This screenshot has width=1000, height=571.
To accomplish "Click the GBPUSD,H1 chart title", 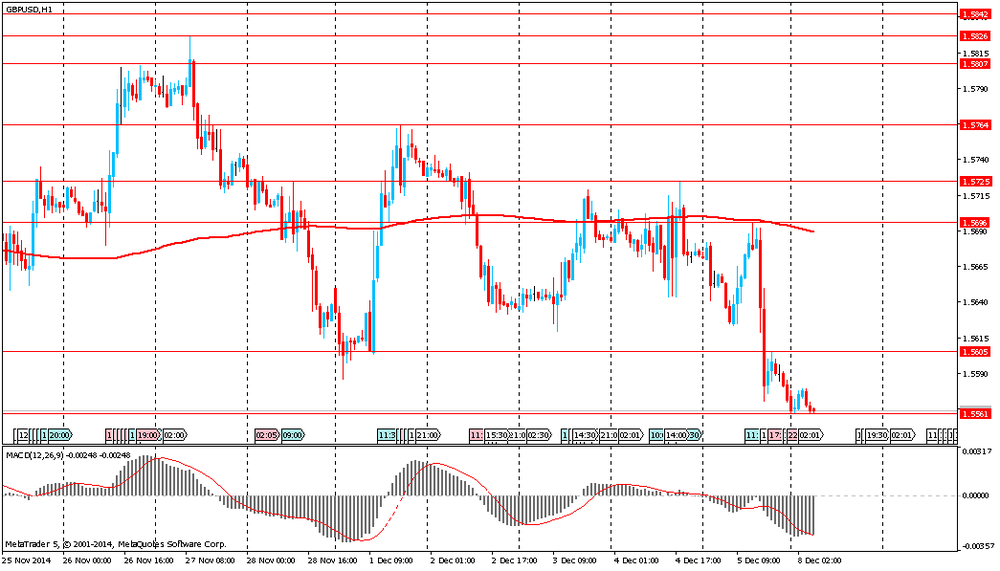I will coord(29,10).
